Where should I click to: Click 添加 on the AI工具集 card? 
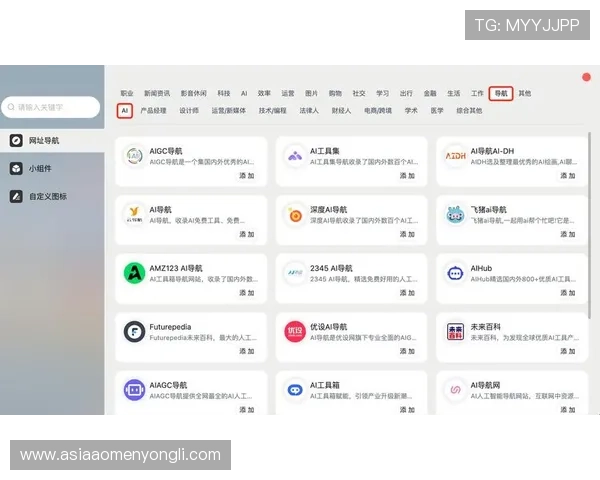click(408, 176)
